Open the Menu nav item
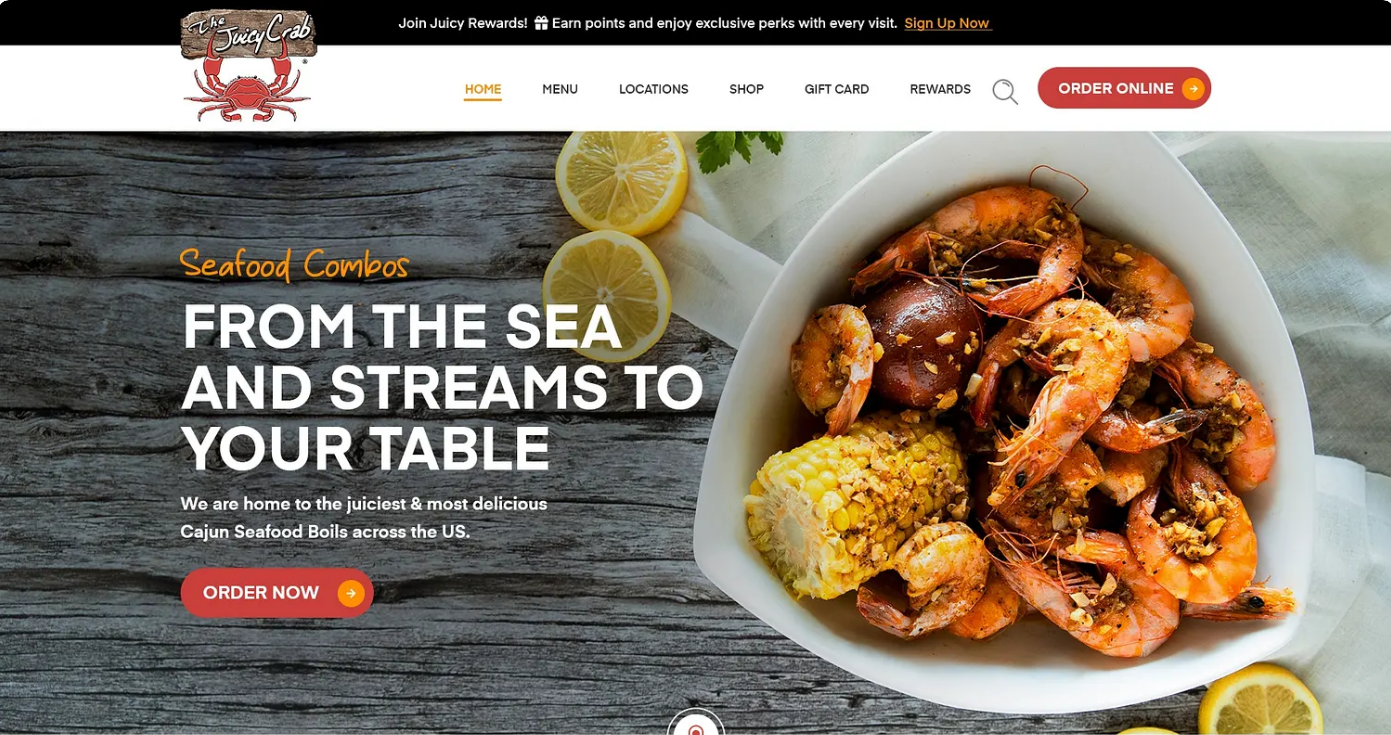 tap(560, 89)
